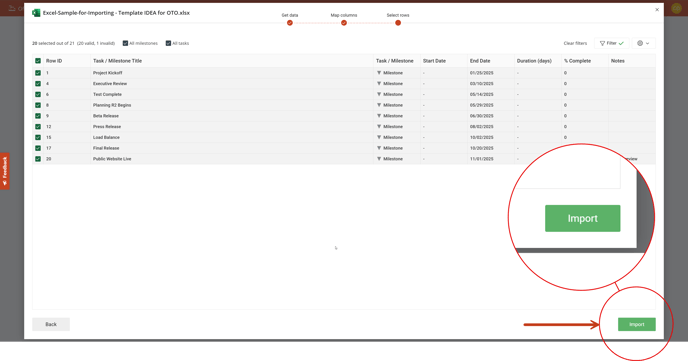Image resolution: width=688 pixels, height=361 pixels.
Task: Click the end date 03/10/2025
Action: [x=481, y=83]
